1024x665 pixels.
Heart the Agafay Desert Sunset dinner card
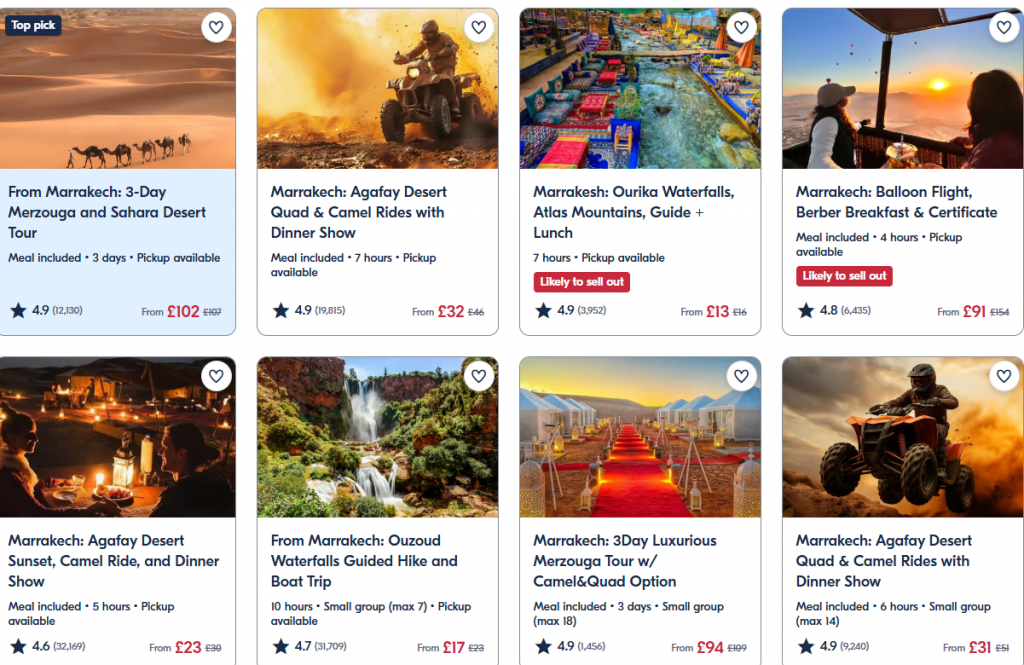216,376
